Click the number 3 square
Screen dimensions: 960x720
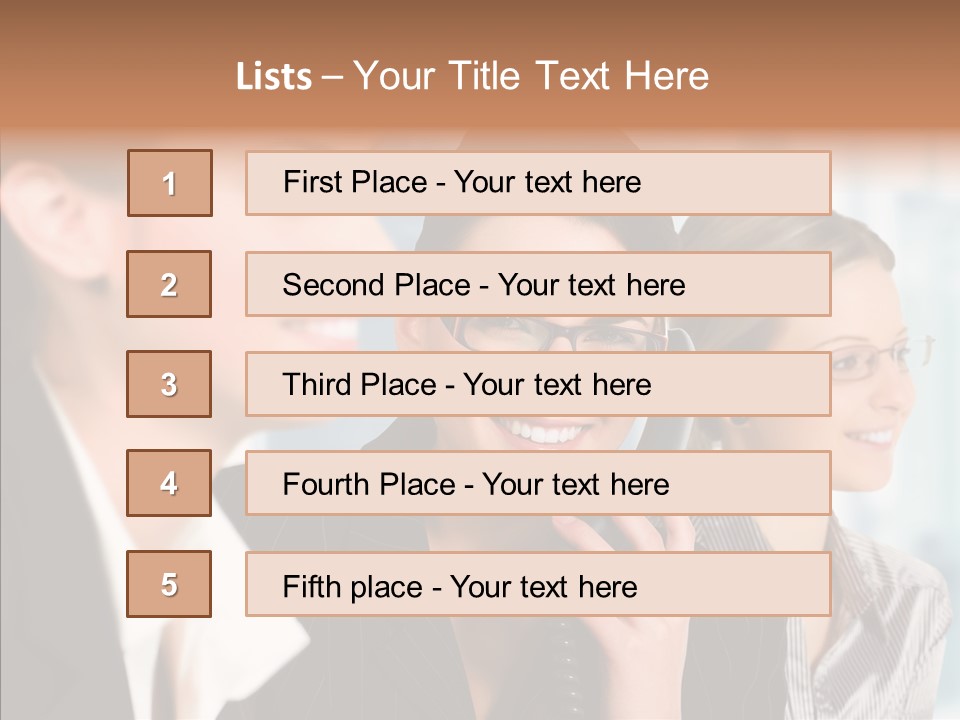click(169, 384)
